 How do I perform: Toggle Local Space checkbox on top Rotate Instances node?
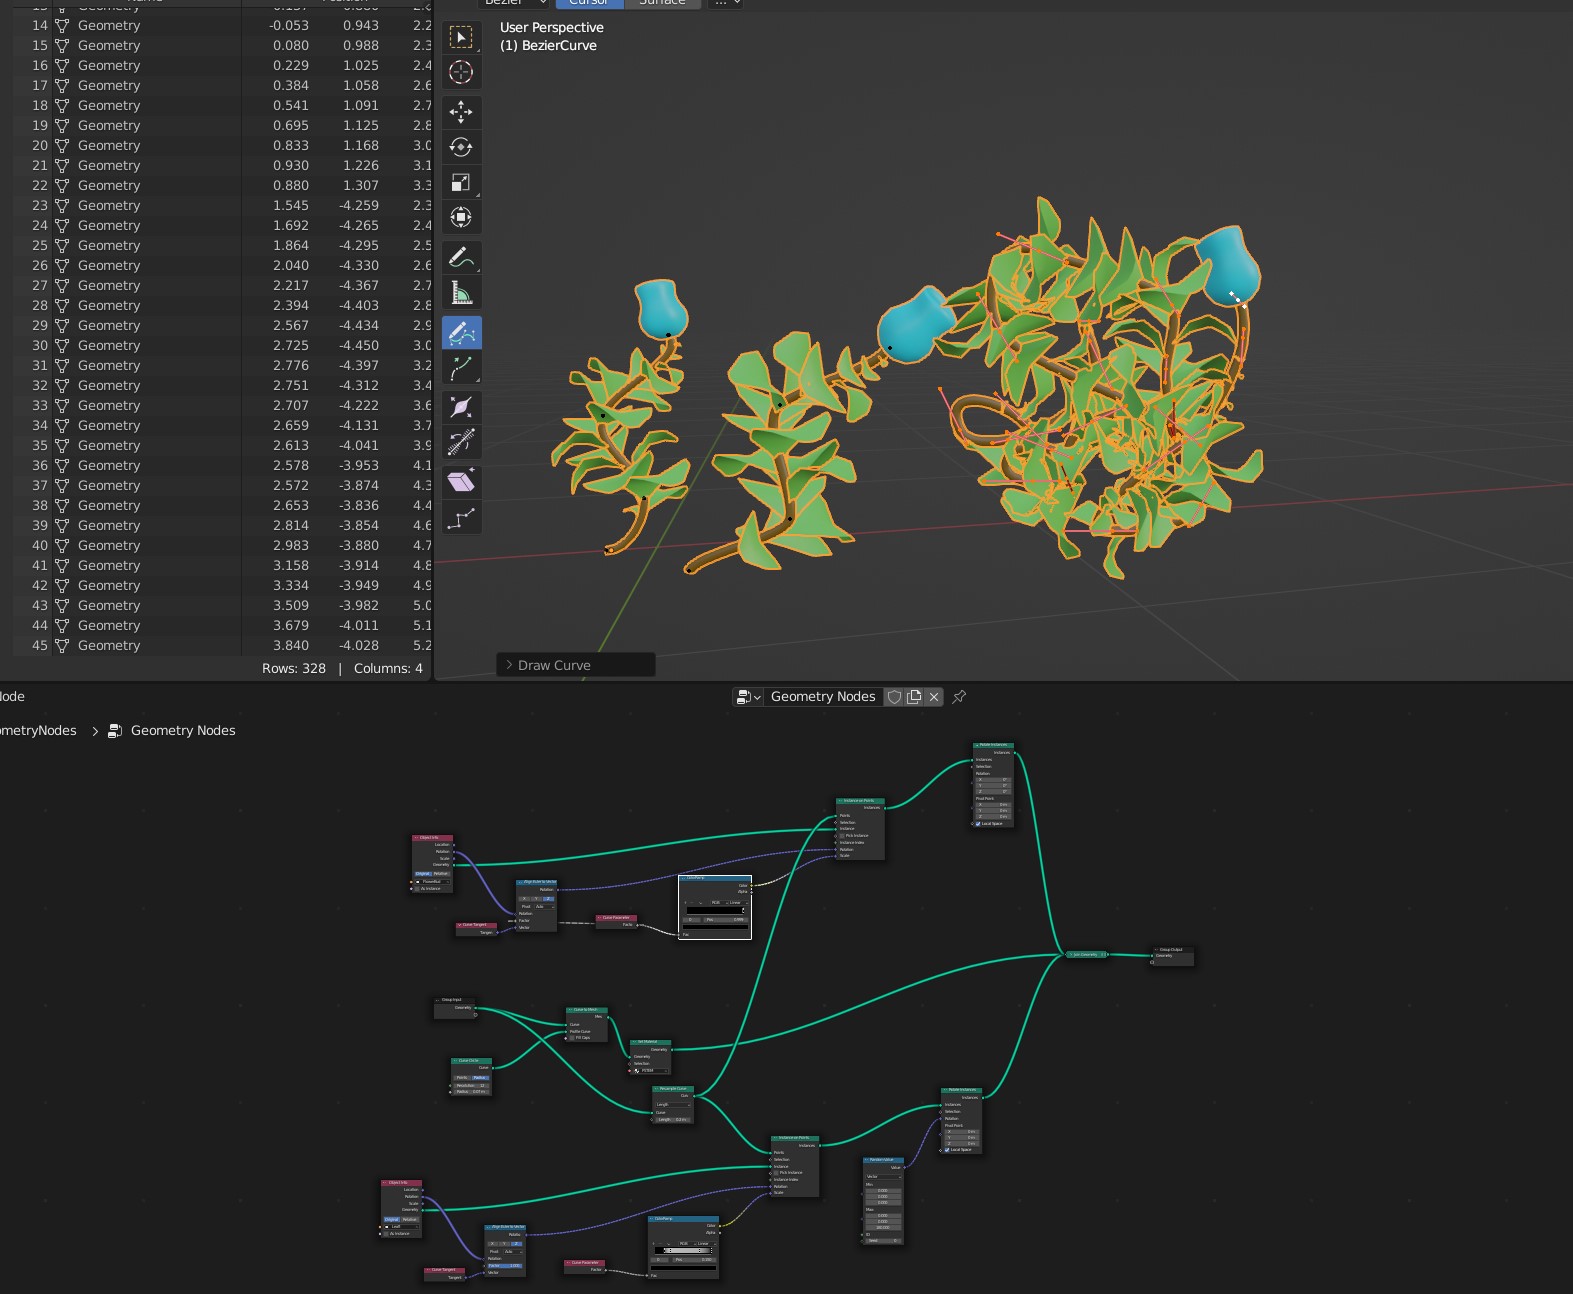(977, 824)
